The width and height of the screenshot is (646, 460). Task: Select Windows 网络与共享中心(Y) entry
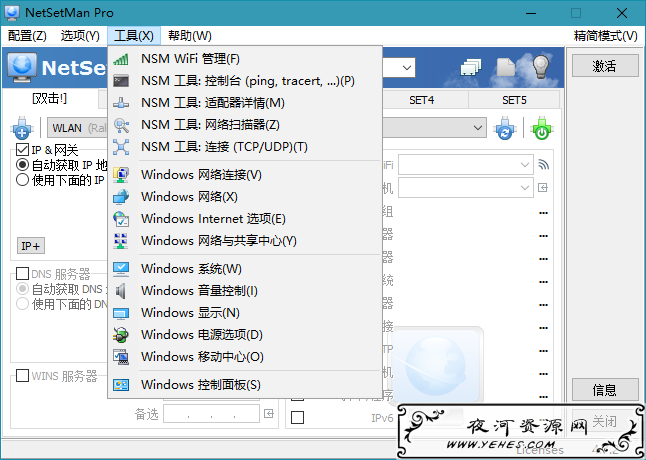[245, 241]
